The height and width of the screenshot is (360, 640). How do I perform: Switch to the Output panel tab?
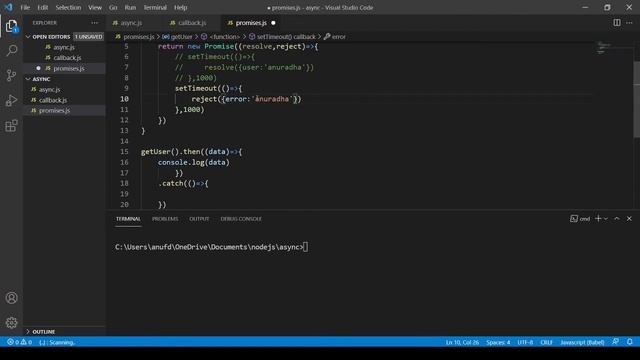pyautogui.click(x=199, y=219)
